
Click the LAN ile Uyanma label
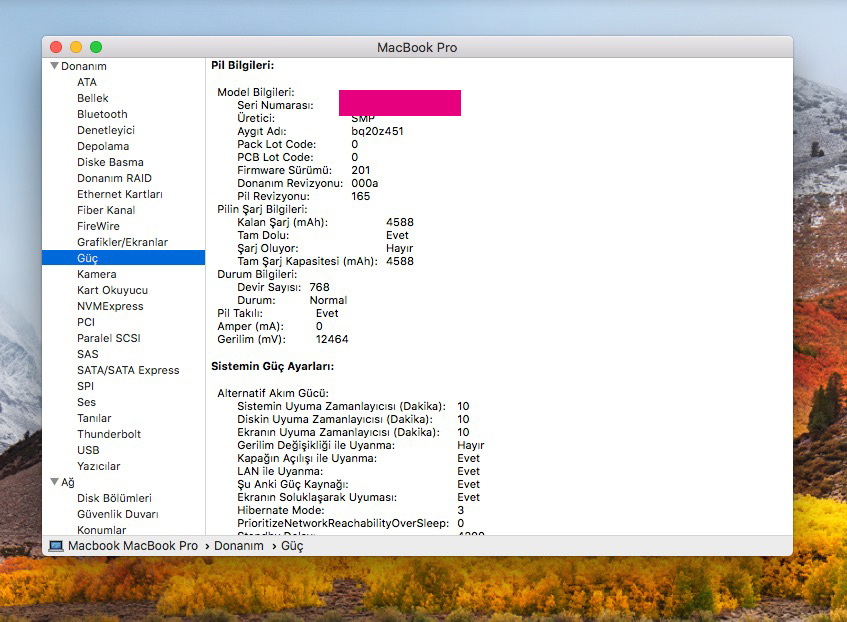(280, 471)
